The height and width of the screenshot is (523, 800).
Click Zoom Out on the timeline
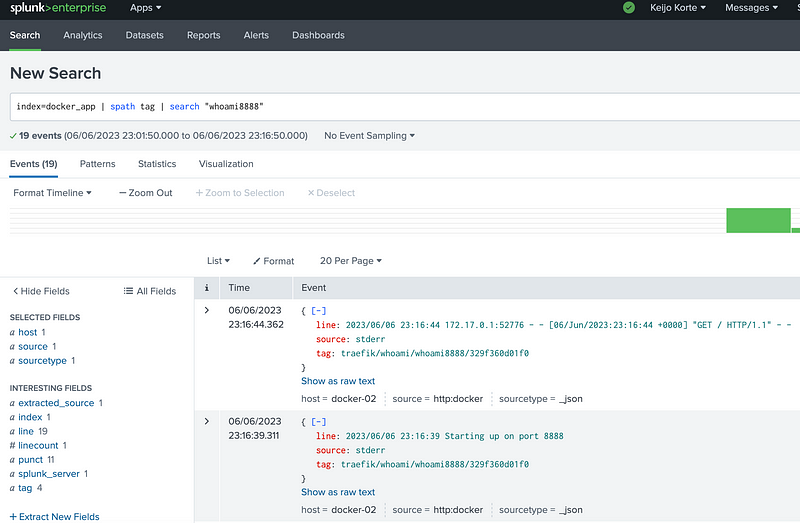tap(145, 193)
